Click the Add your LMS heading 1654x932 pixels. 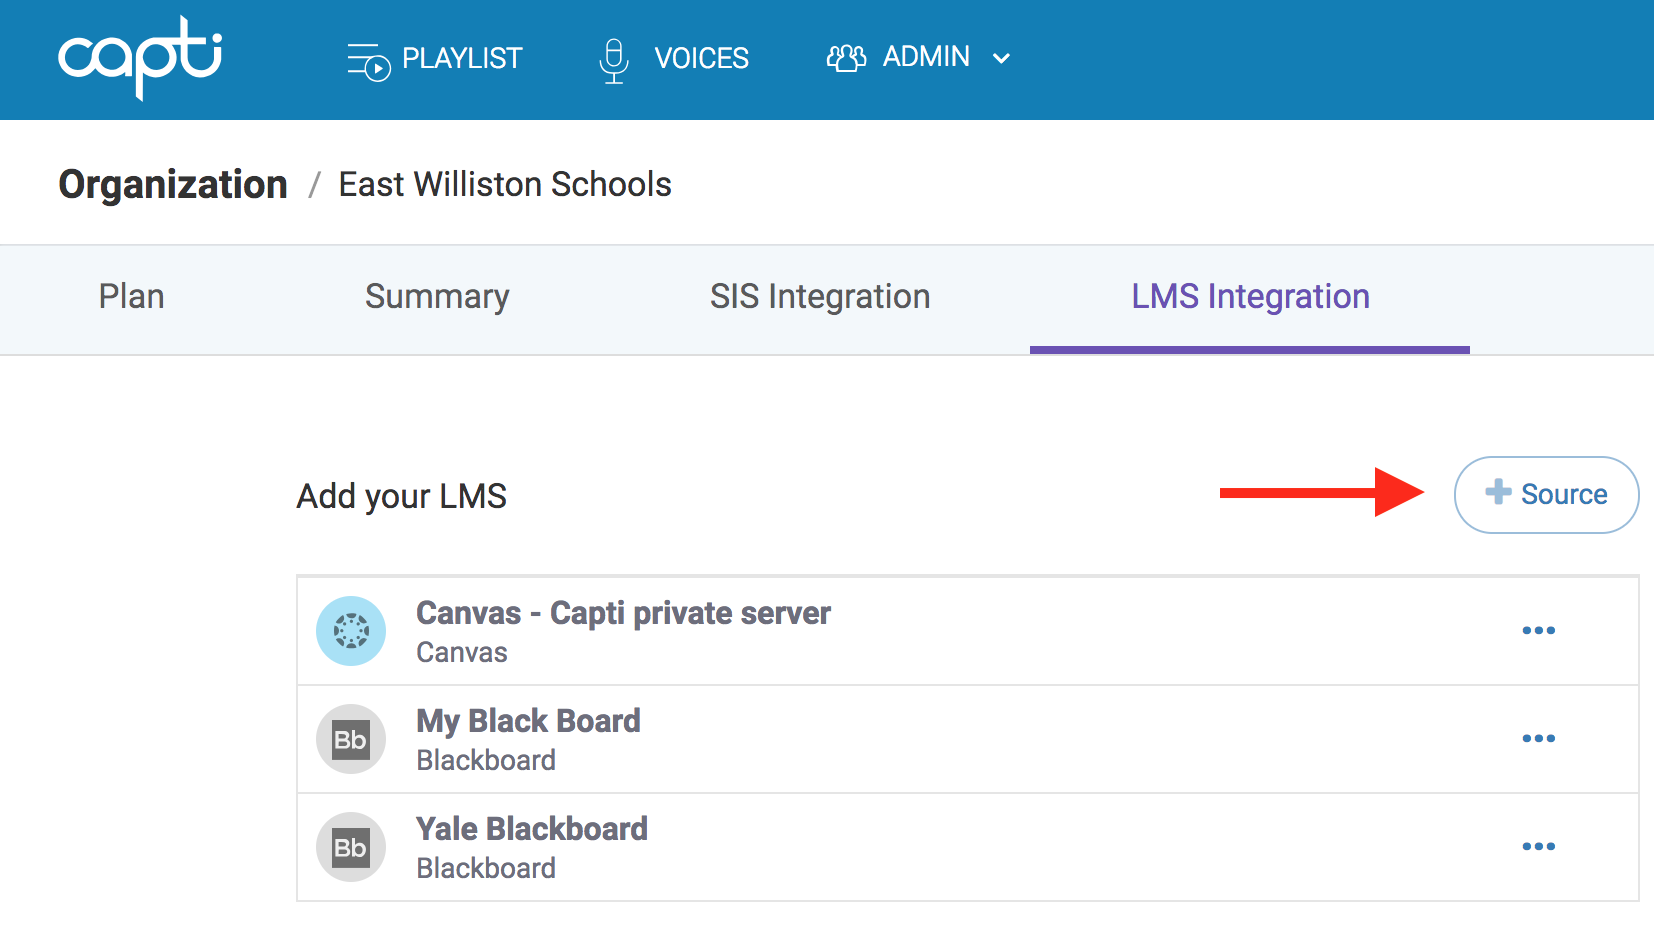coord(402,496)
